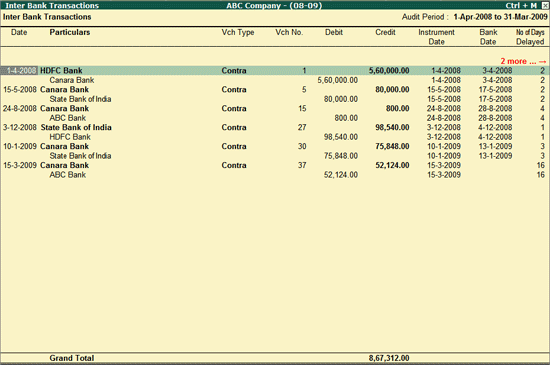Click the Canara Bank sub-entry under HDFC Bank
550x365 pixels.
click(x=72, y=80)
